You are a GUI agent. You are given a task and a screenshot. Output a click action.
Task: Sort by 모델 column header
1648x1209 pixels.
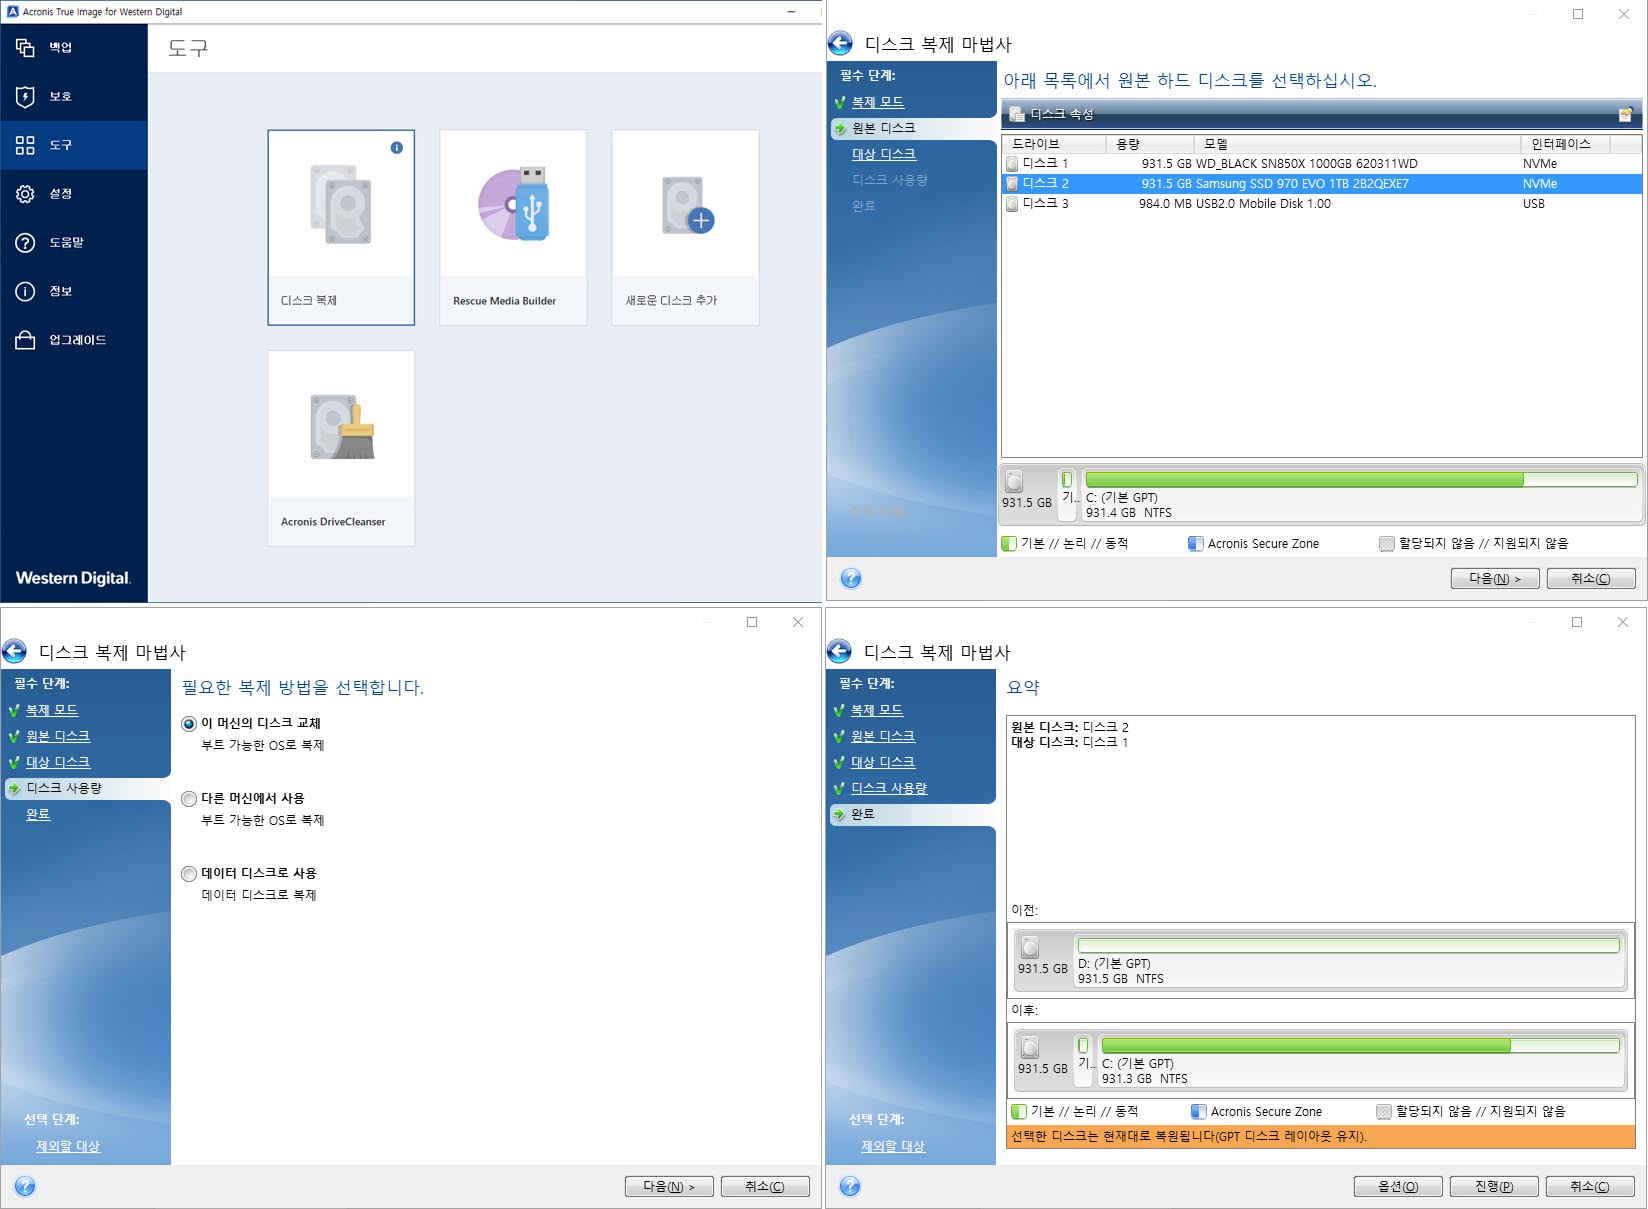pyautogui.click(x=1357, y=144)
